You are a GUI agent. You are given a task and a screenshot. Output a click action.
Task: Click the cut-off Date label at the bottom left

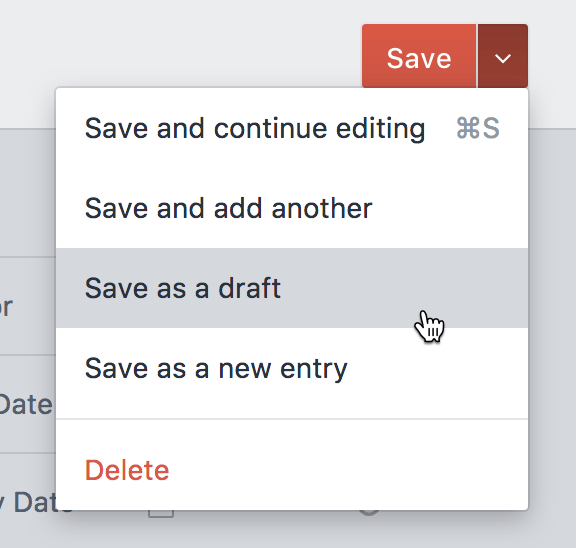pos(36,502)
